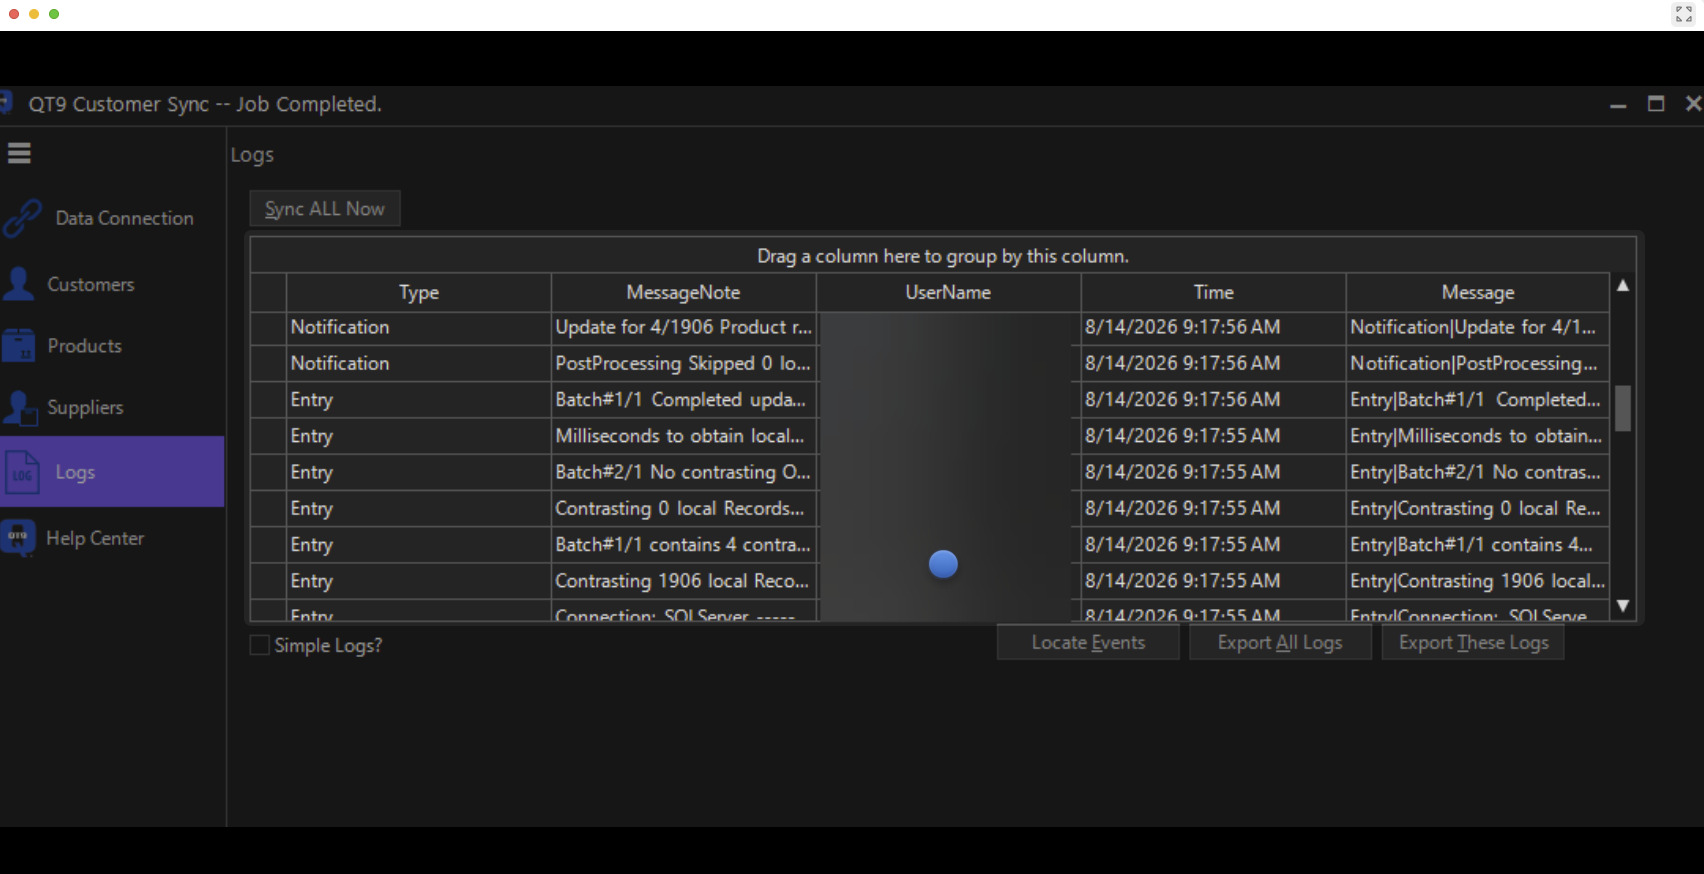
Task: Open the Data Connection page
Action: click(124, 218)
